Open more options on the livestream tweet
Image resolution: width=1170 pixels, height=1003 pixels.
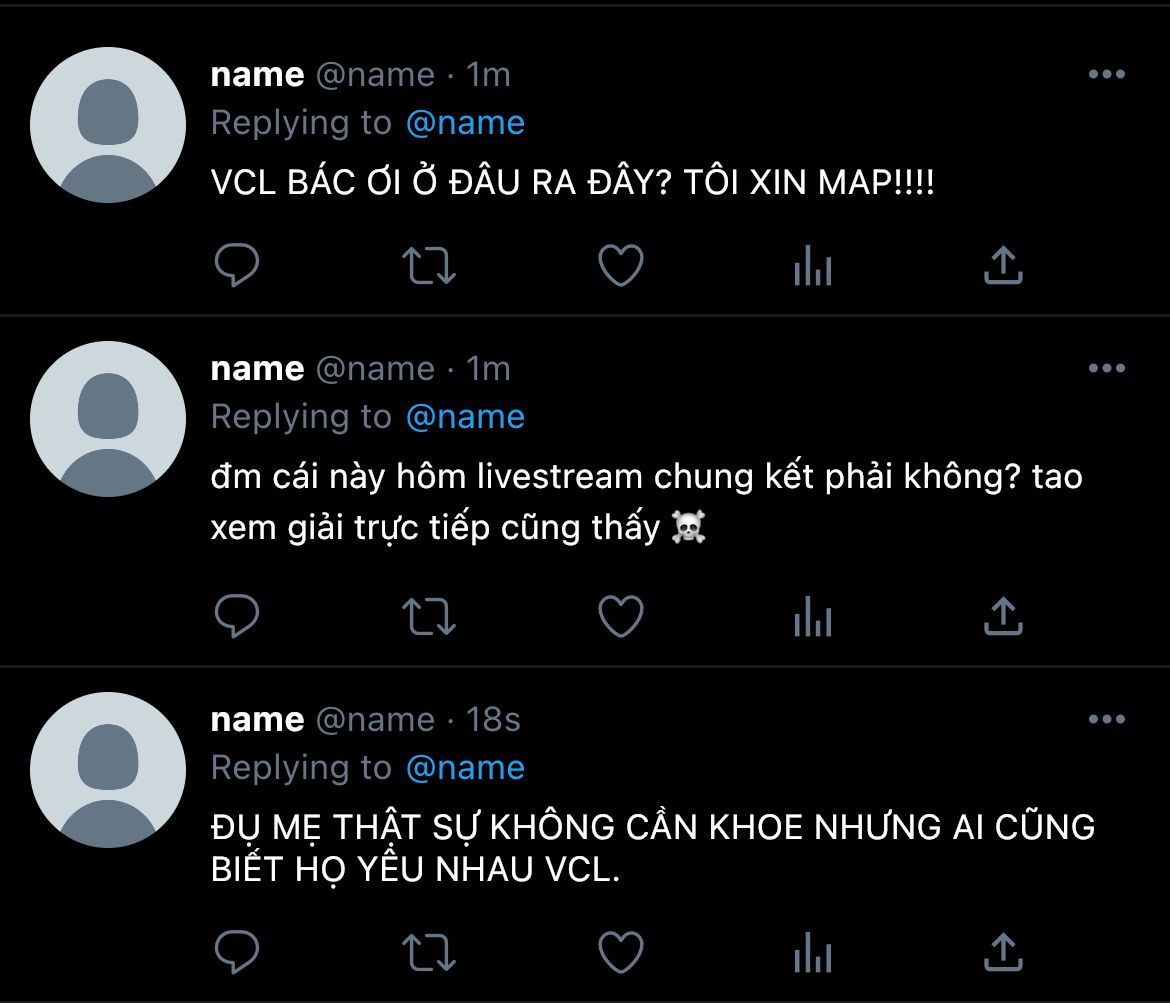(1107, 368)
